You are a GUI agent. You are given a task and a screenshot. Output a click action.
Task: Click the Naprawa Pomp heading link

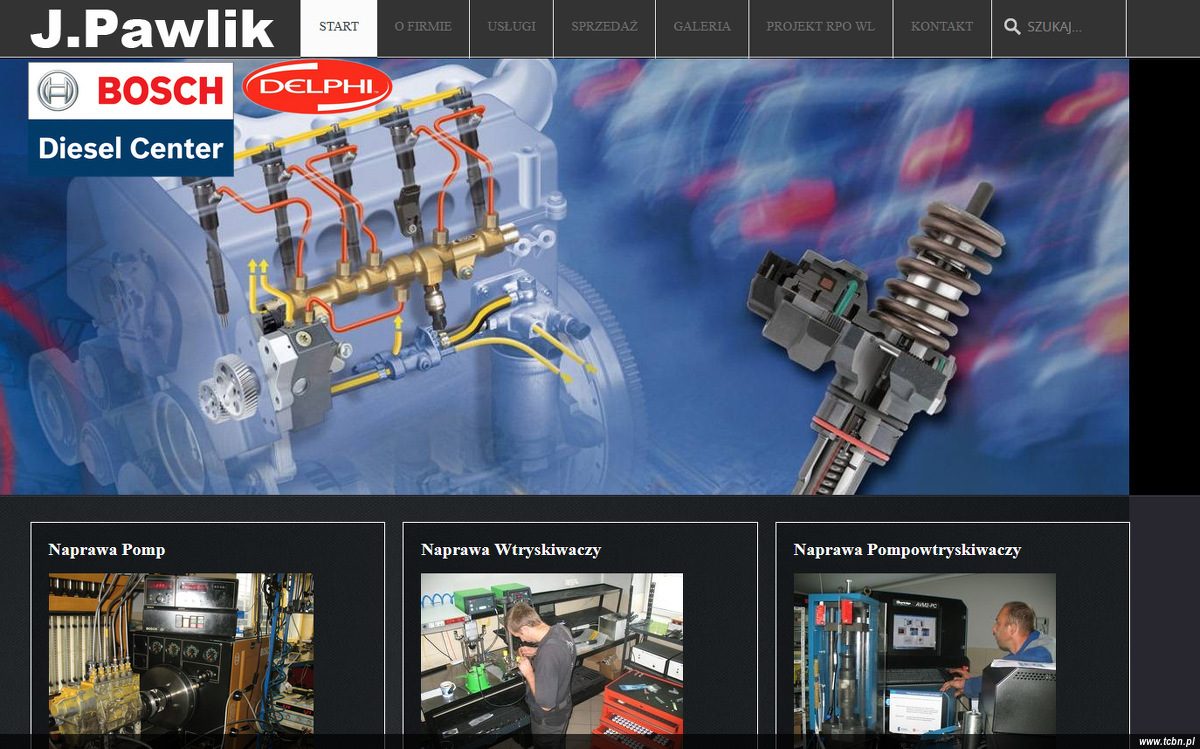(107, 550)
